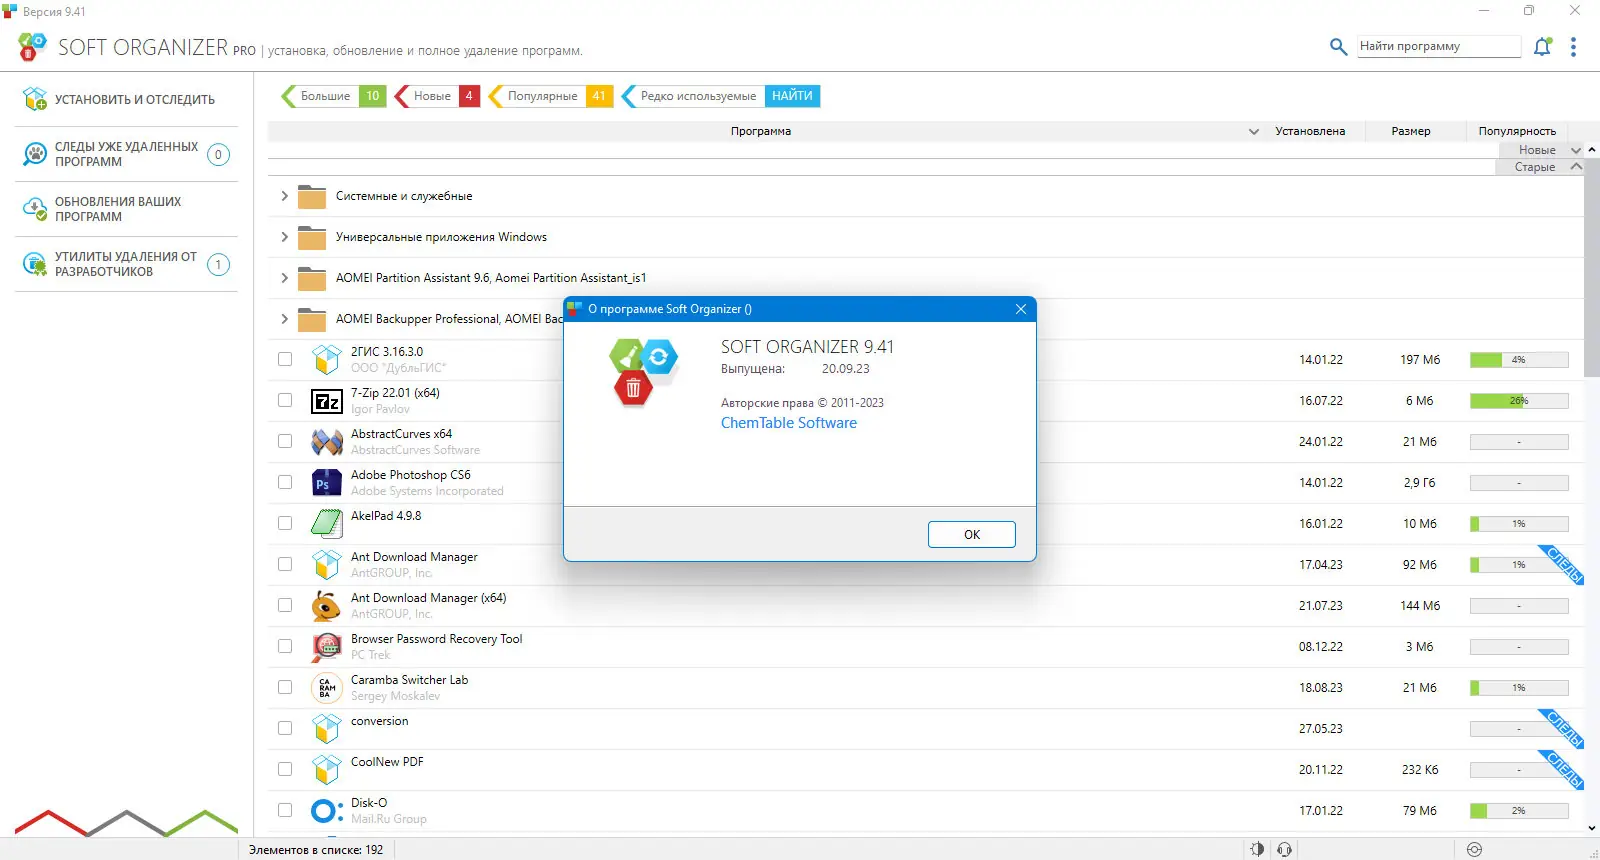Select the Новые sort option
Image resolution: width=1600 pixels, height=860 pixels.
(x=1541, y=150)
